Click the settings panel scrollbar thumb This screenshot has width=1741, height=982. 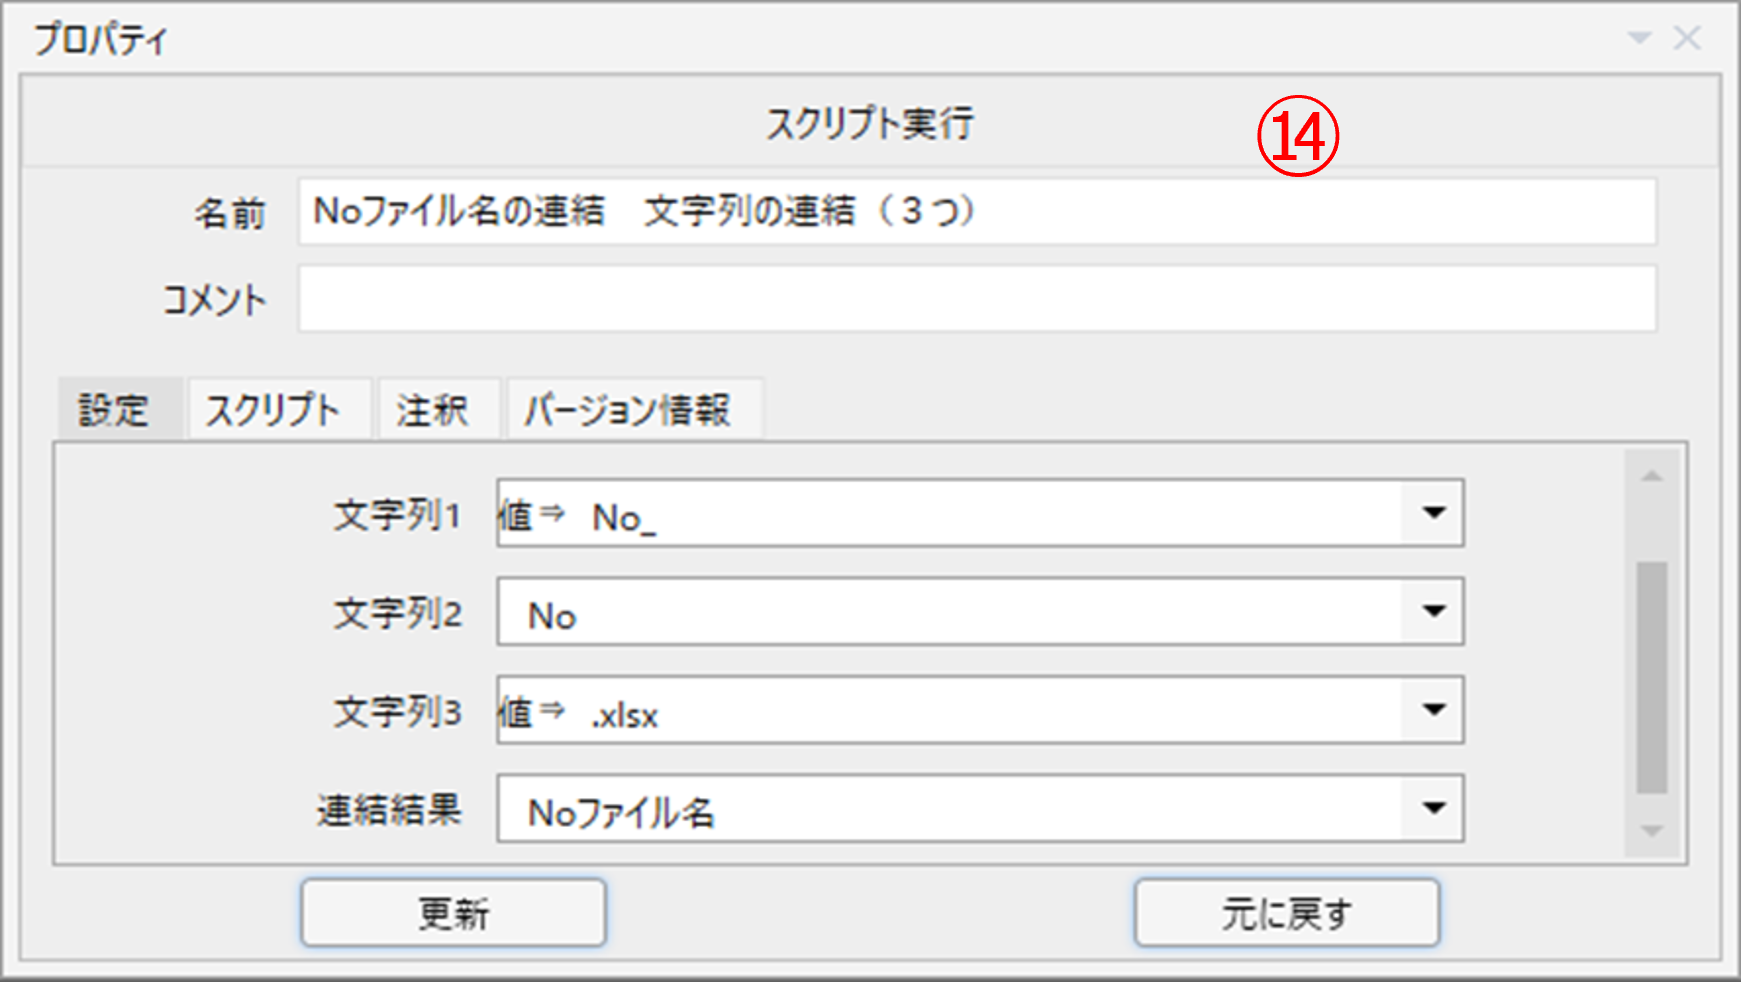(x=1652, y=677)
